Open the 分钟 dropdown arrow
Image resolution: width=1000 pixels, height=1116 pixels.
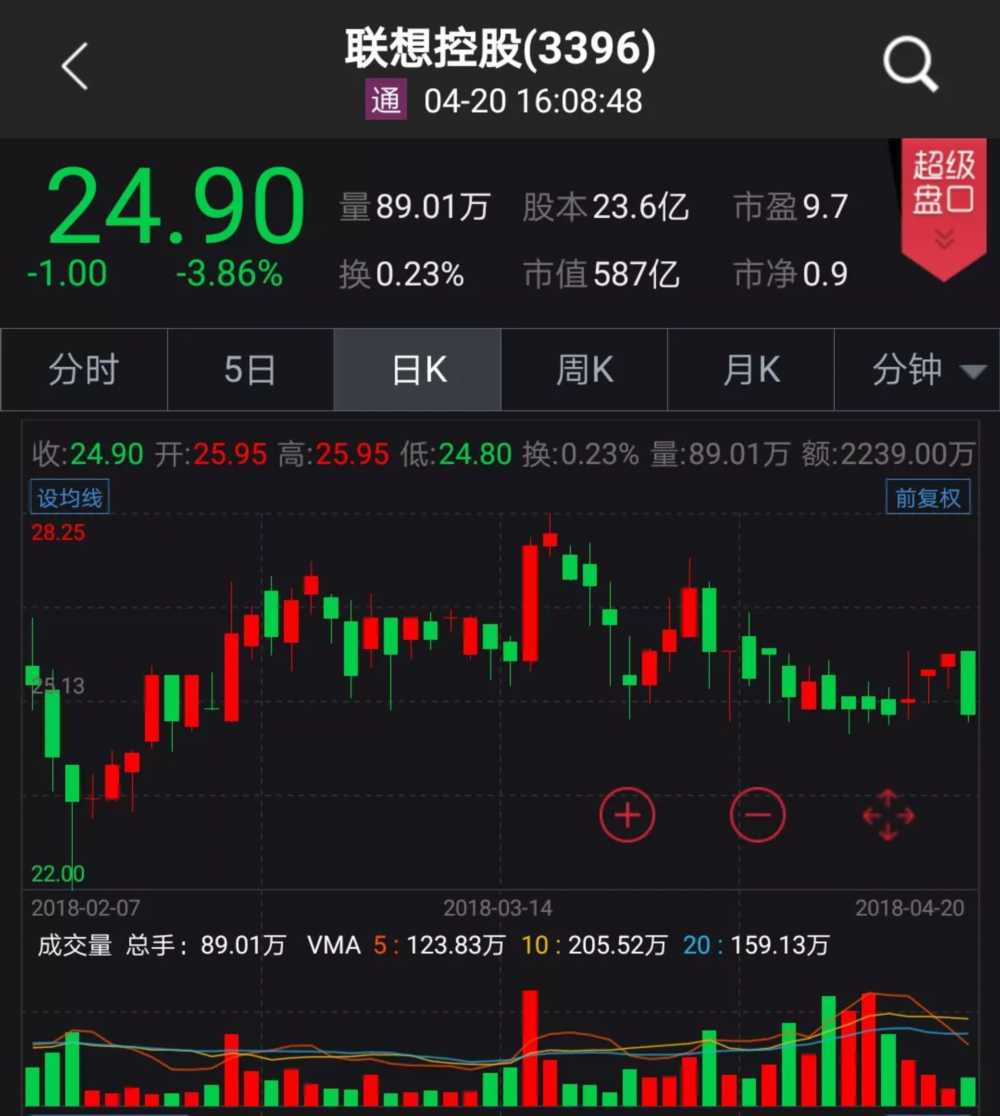click(972, 372)
